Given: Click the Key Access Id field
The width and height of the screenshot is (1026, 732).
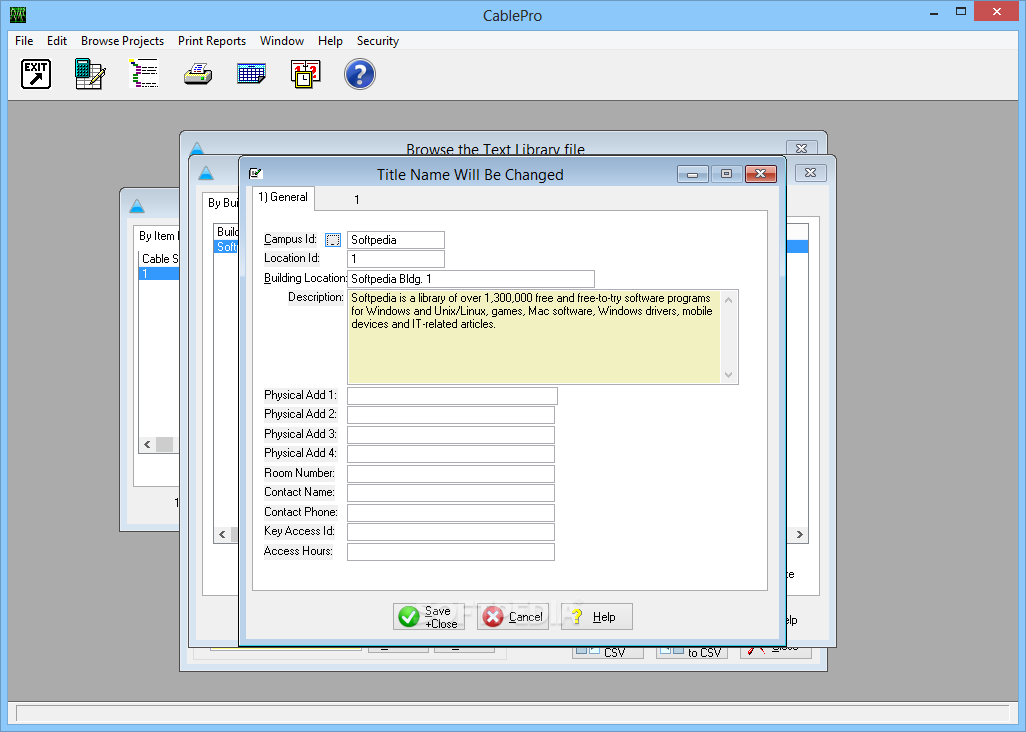Looking at the screenshot, I should pyautogui.click(x=451, y=532).
